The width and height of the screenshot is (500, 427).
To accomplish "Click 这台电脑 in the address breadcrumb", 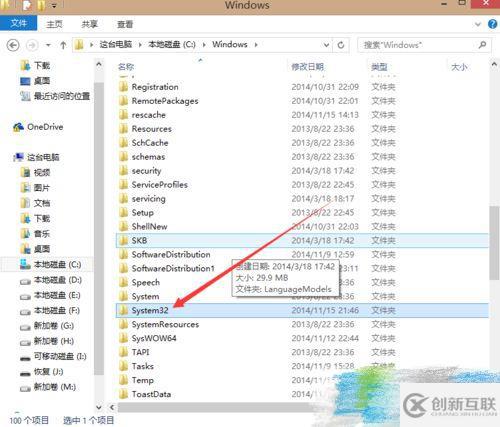I will 116,45.
